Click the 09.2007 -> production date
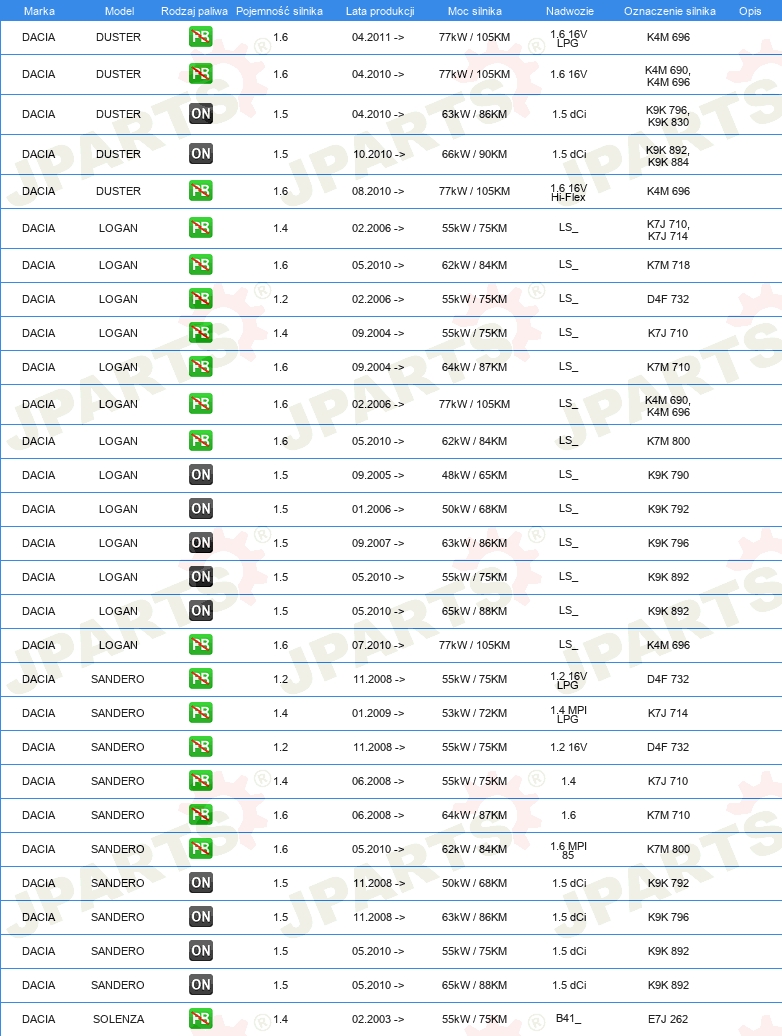The image size is (782, 1036). point(378,543)
